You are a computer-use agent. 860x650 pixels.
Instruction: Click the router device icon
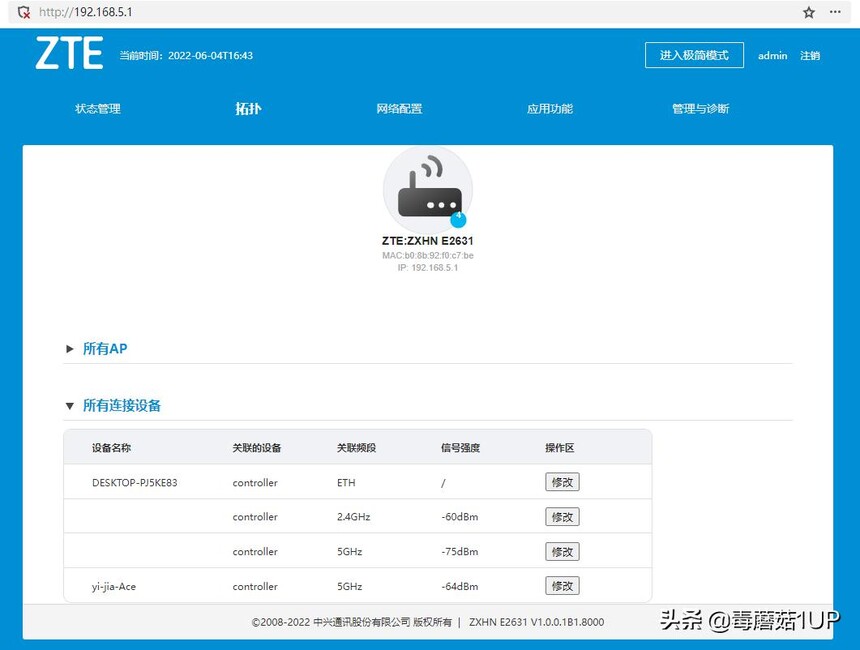click(x=428, y=190)
